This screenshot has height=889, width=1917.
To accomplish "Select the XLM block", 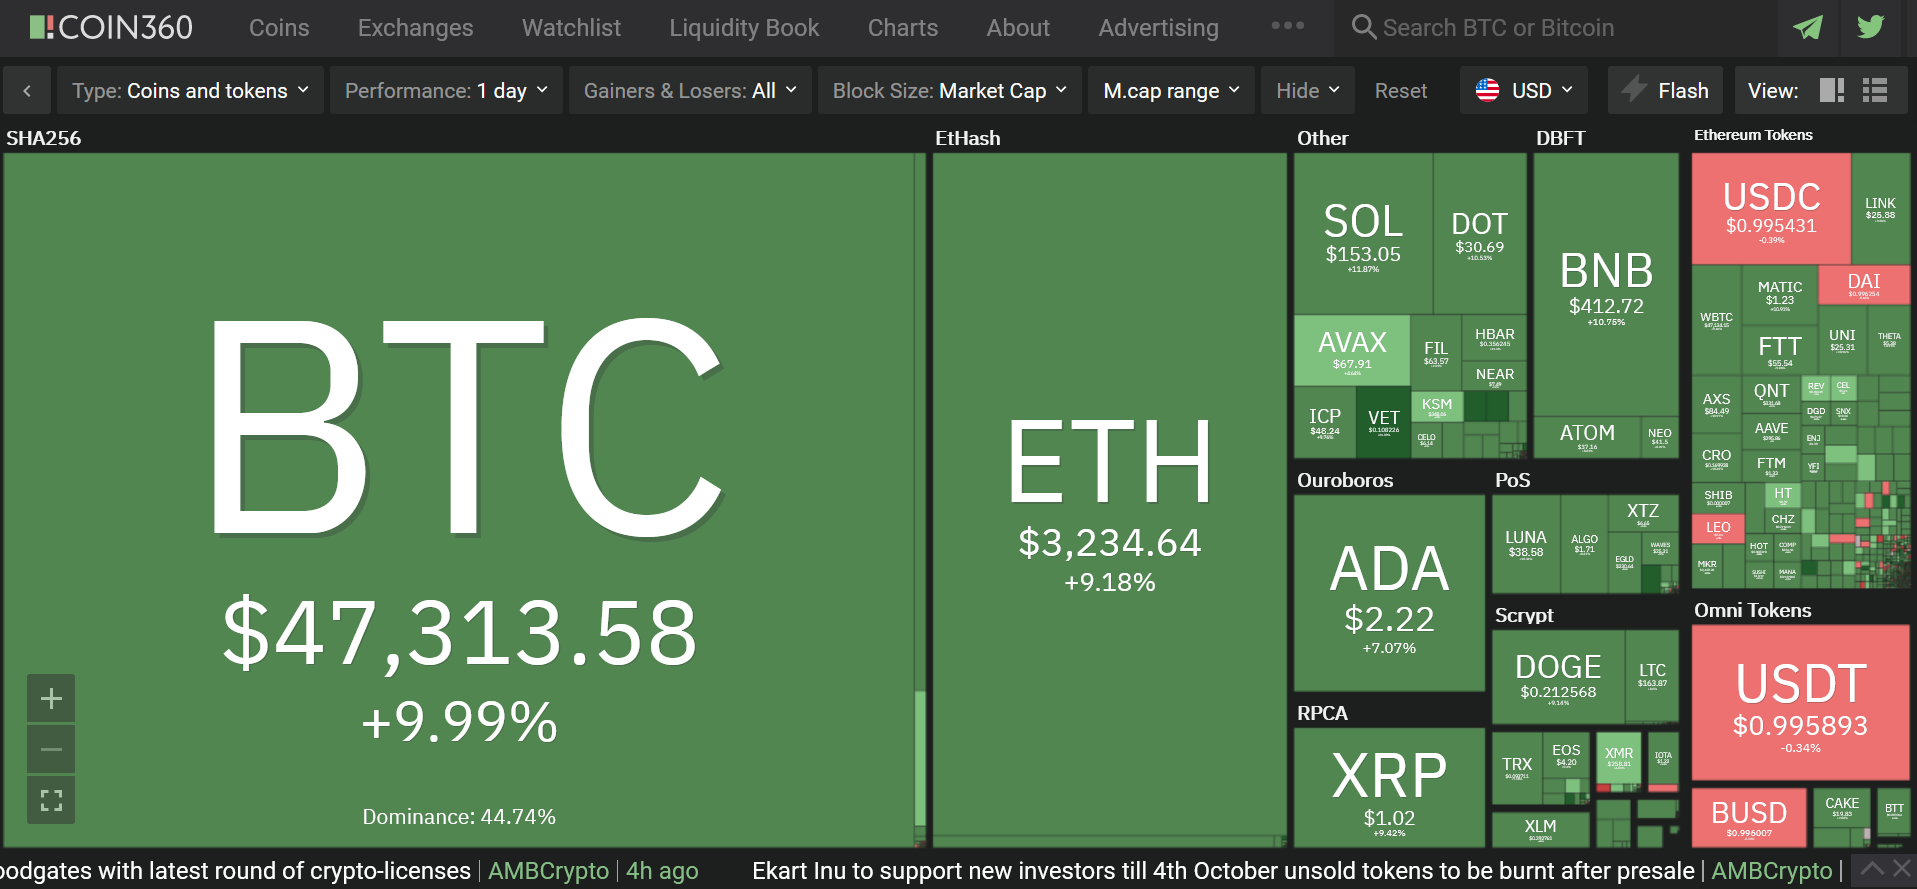I will click(x=1540, y=829).
